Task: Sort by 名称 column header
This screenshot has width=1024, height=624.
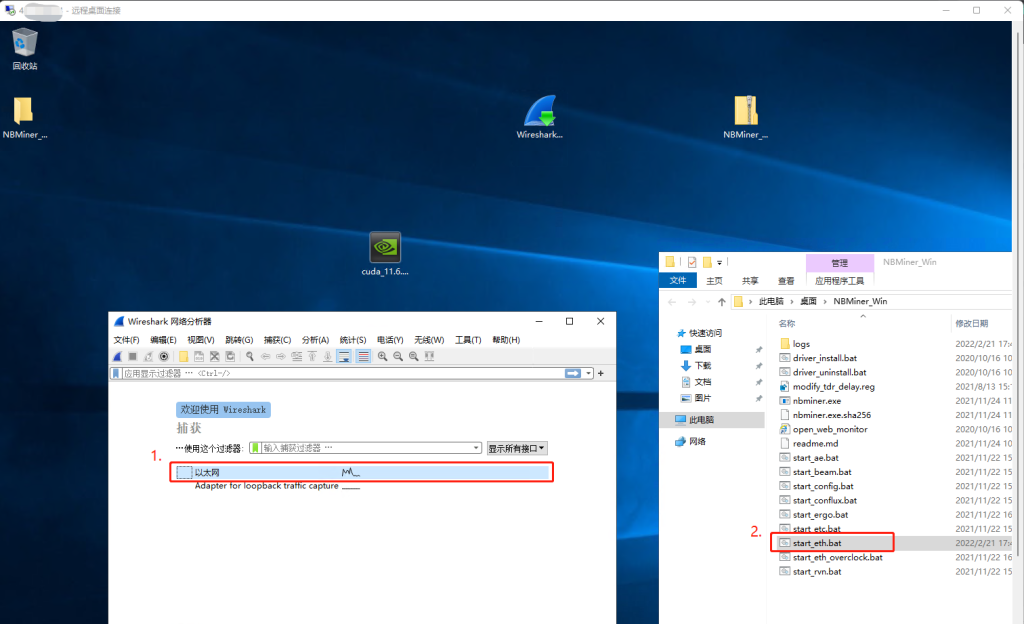Action: click(x=787, y=324)
